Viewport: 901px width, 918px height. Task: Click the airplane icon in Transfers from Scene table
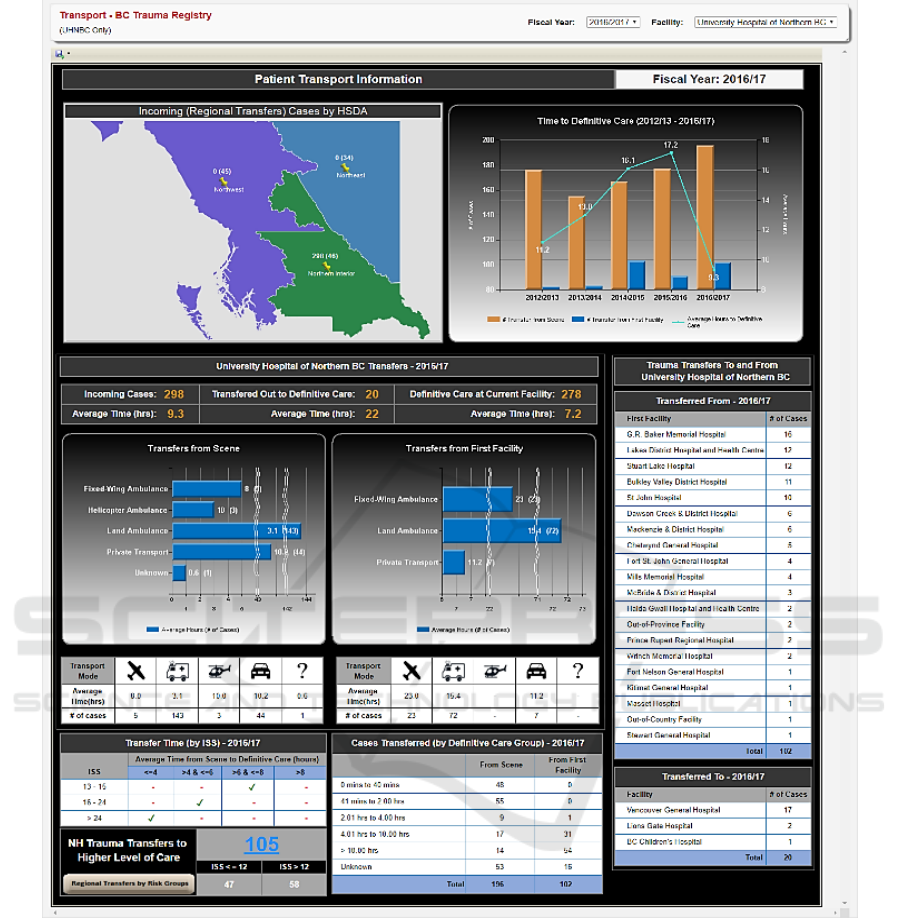[x=137, y=671]
